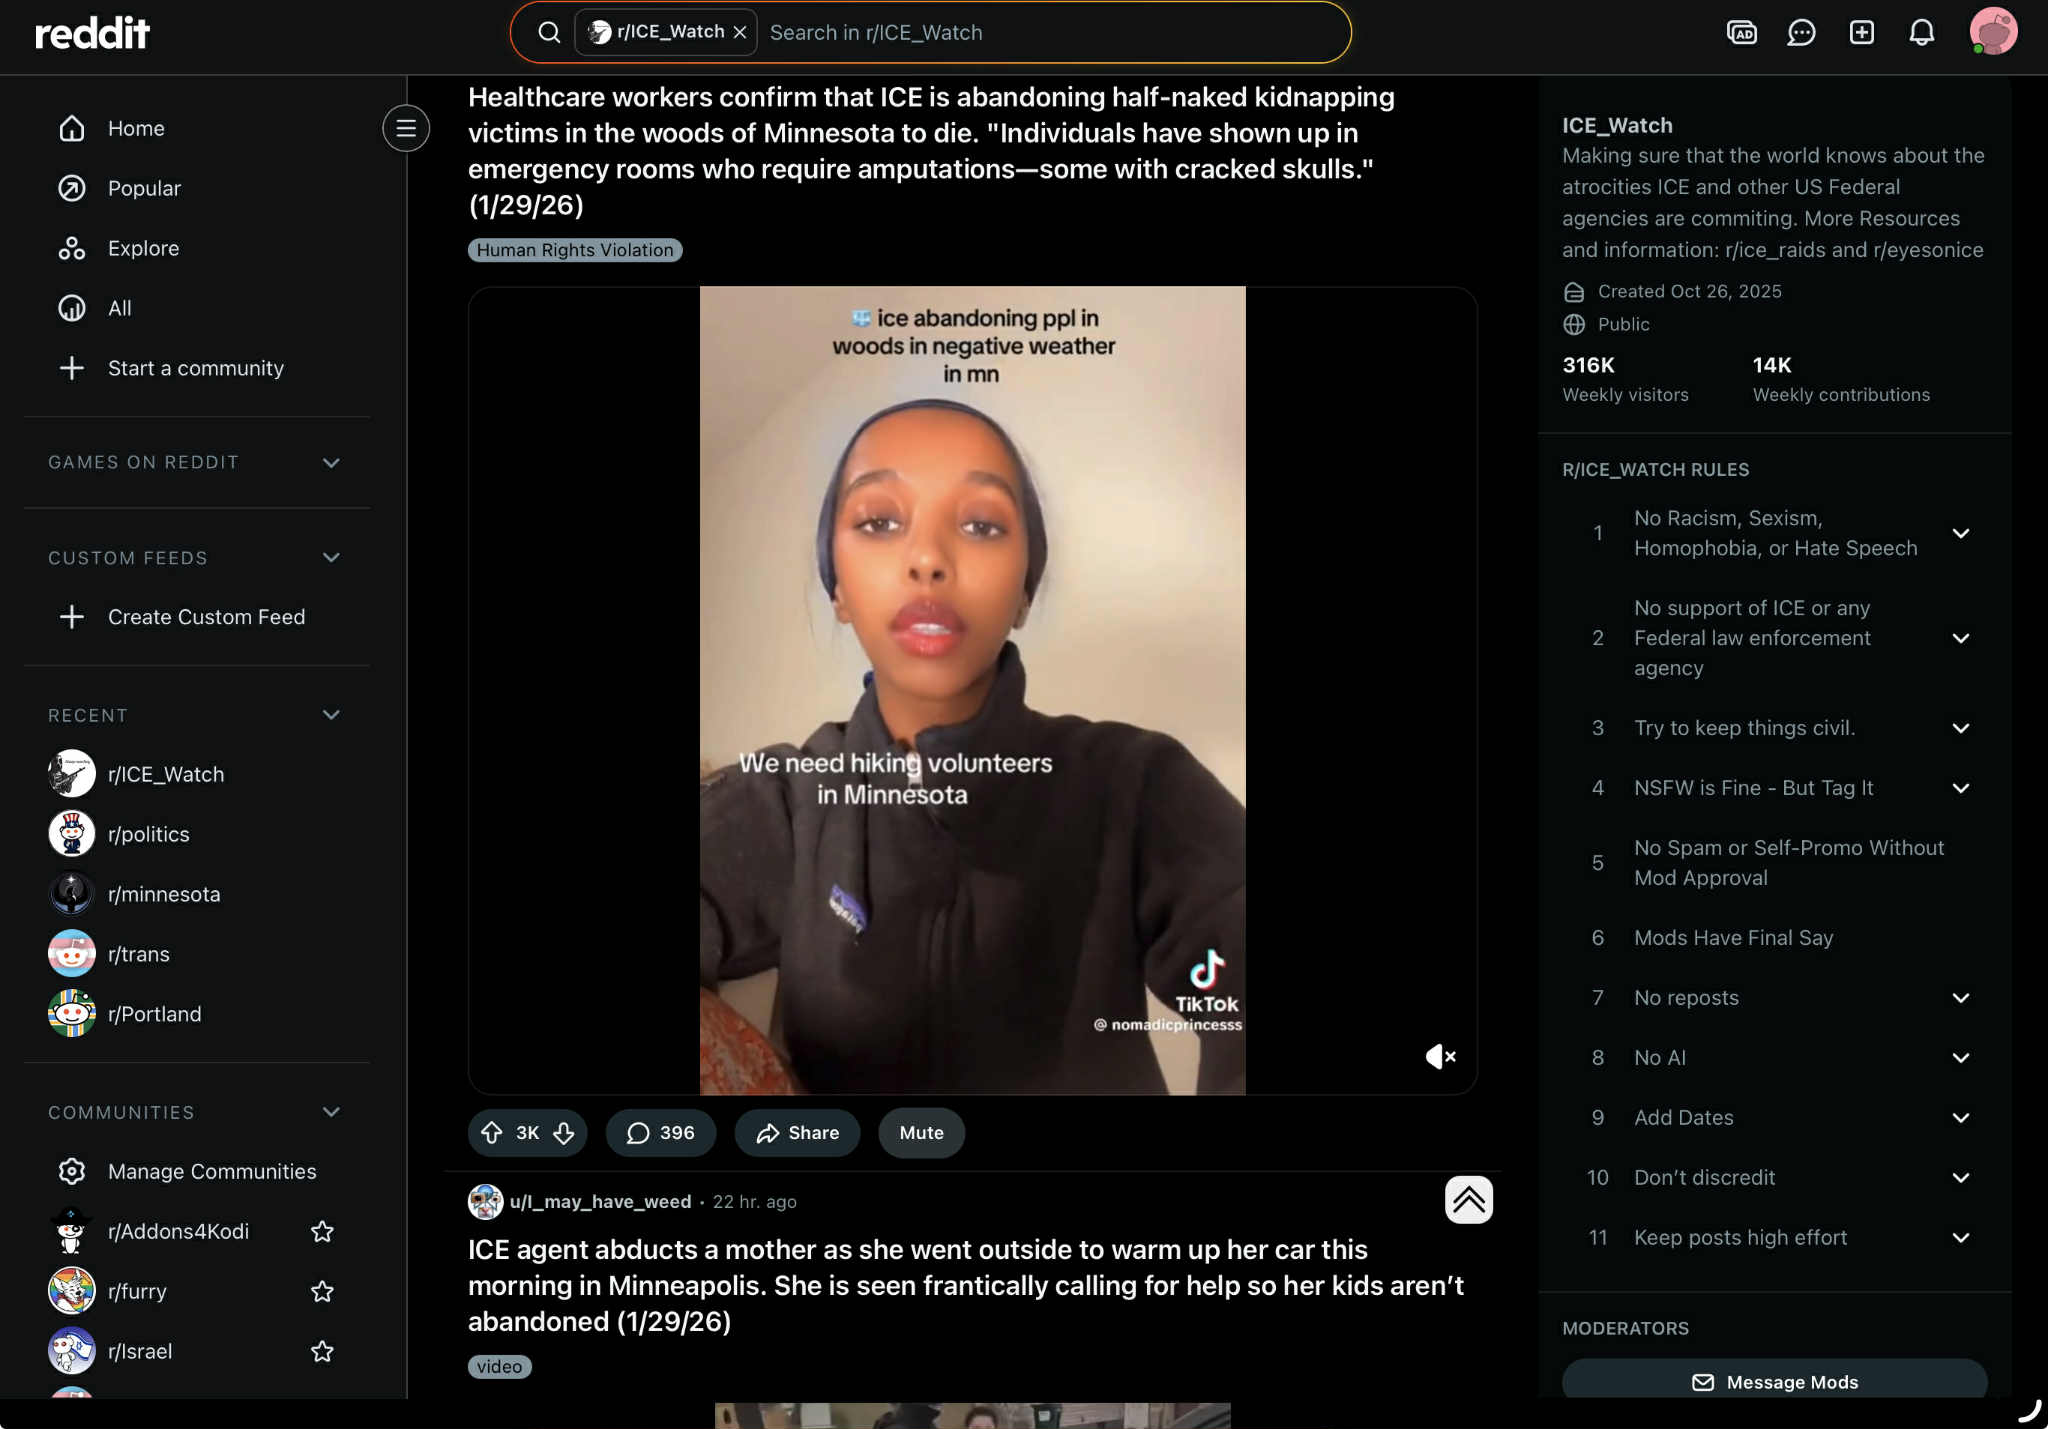Click the create post plus icon

1861,33
